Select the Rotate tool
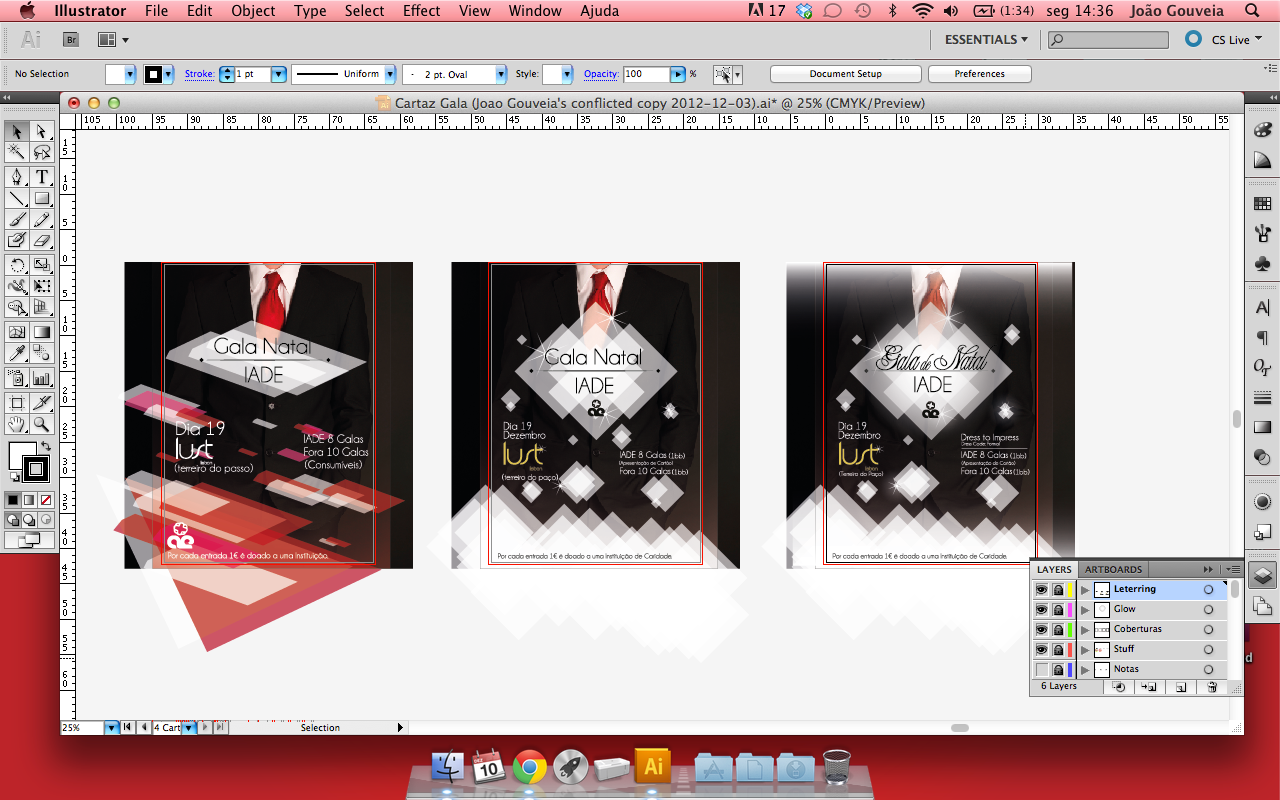The image size is (1280, 800). click(17, 265)
